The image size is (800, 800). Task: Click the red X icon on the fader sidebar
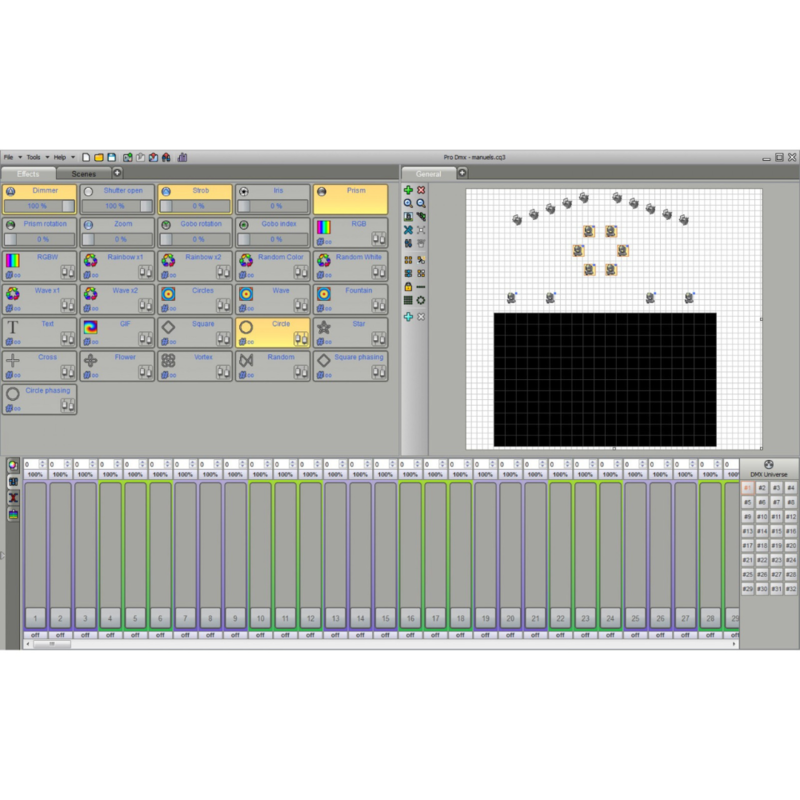(x=13, y=497)
